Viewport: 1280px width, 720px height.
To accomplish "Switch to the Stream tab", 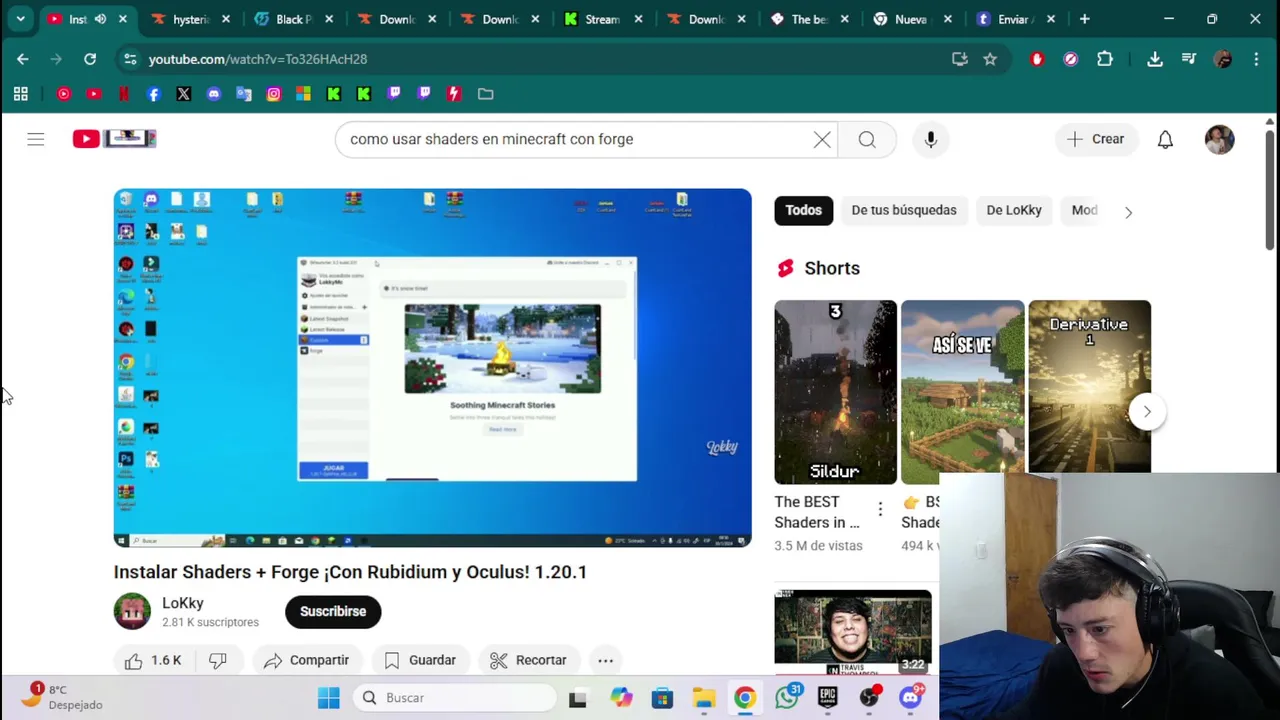I will tap(602, 19).
